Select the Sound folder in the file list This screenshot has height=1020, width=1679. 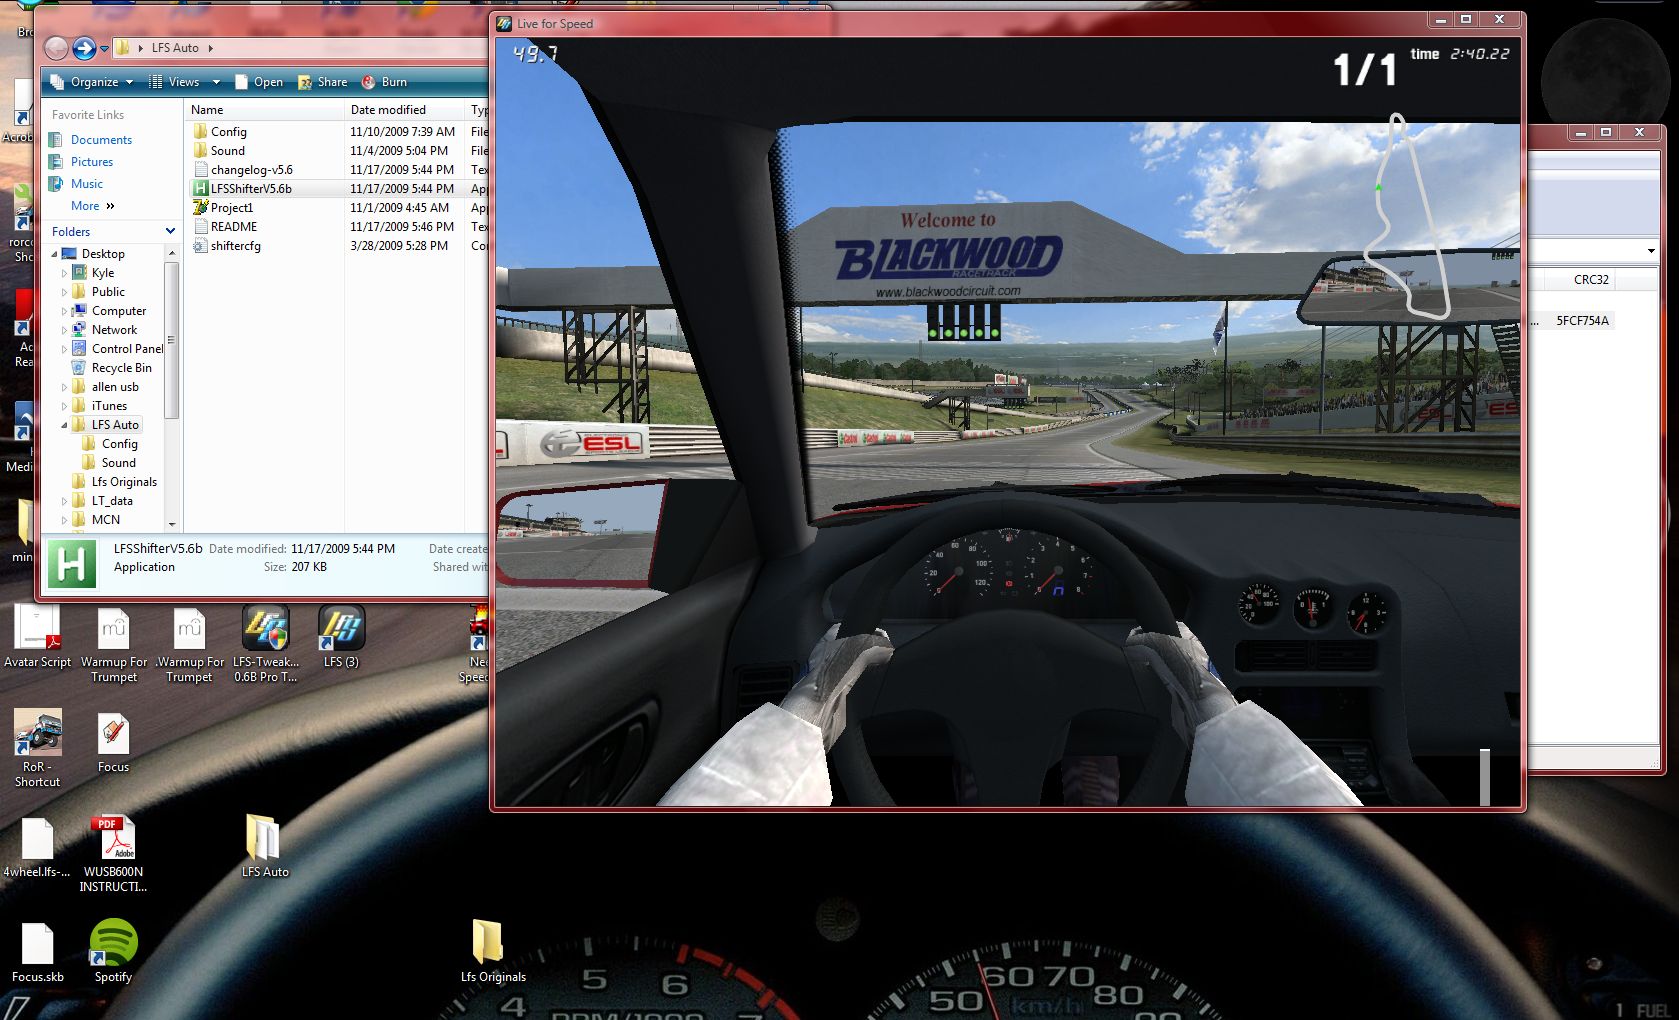228,151
